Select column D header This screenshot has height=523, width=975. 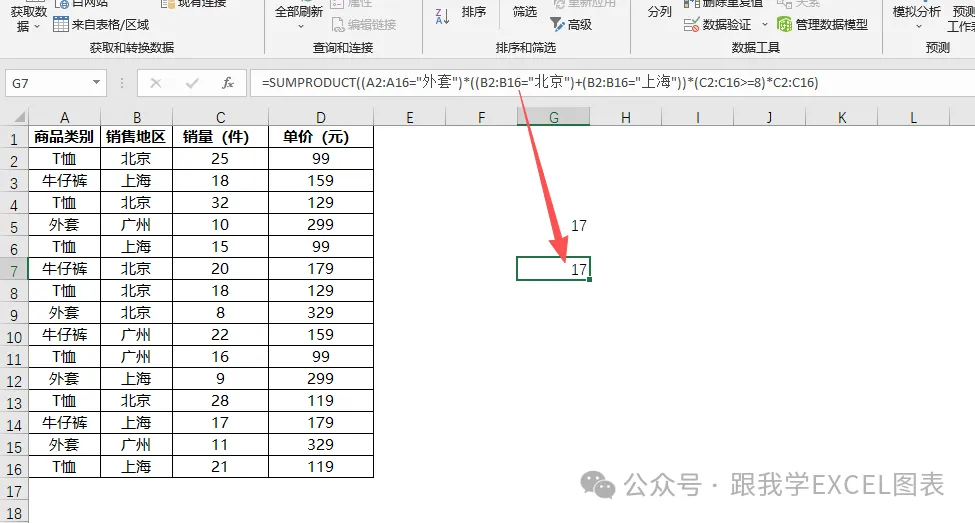click(321, 117)
